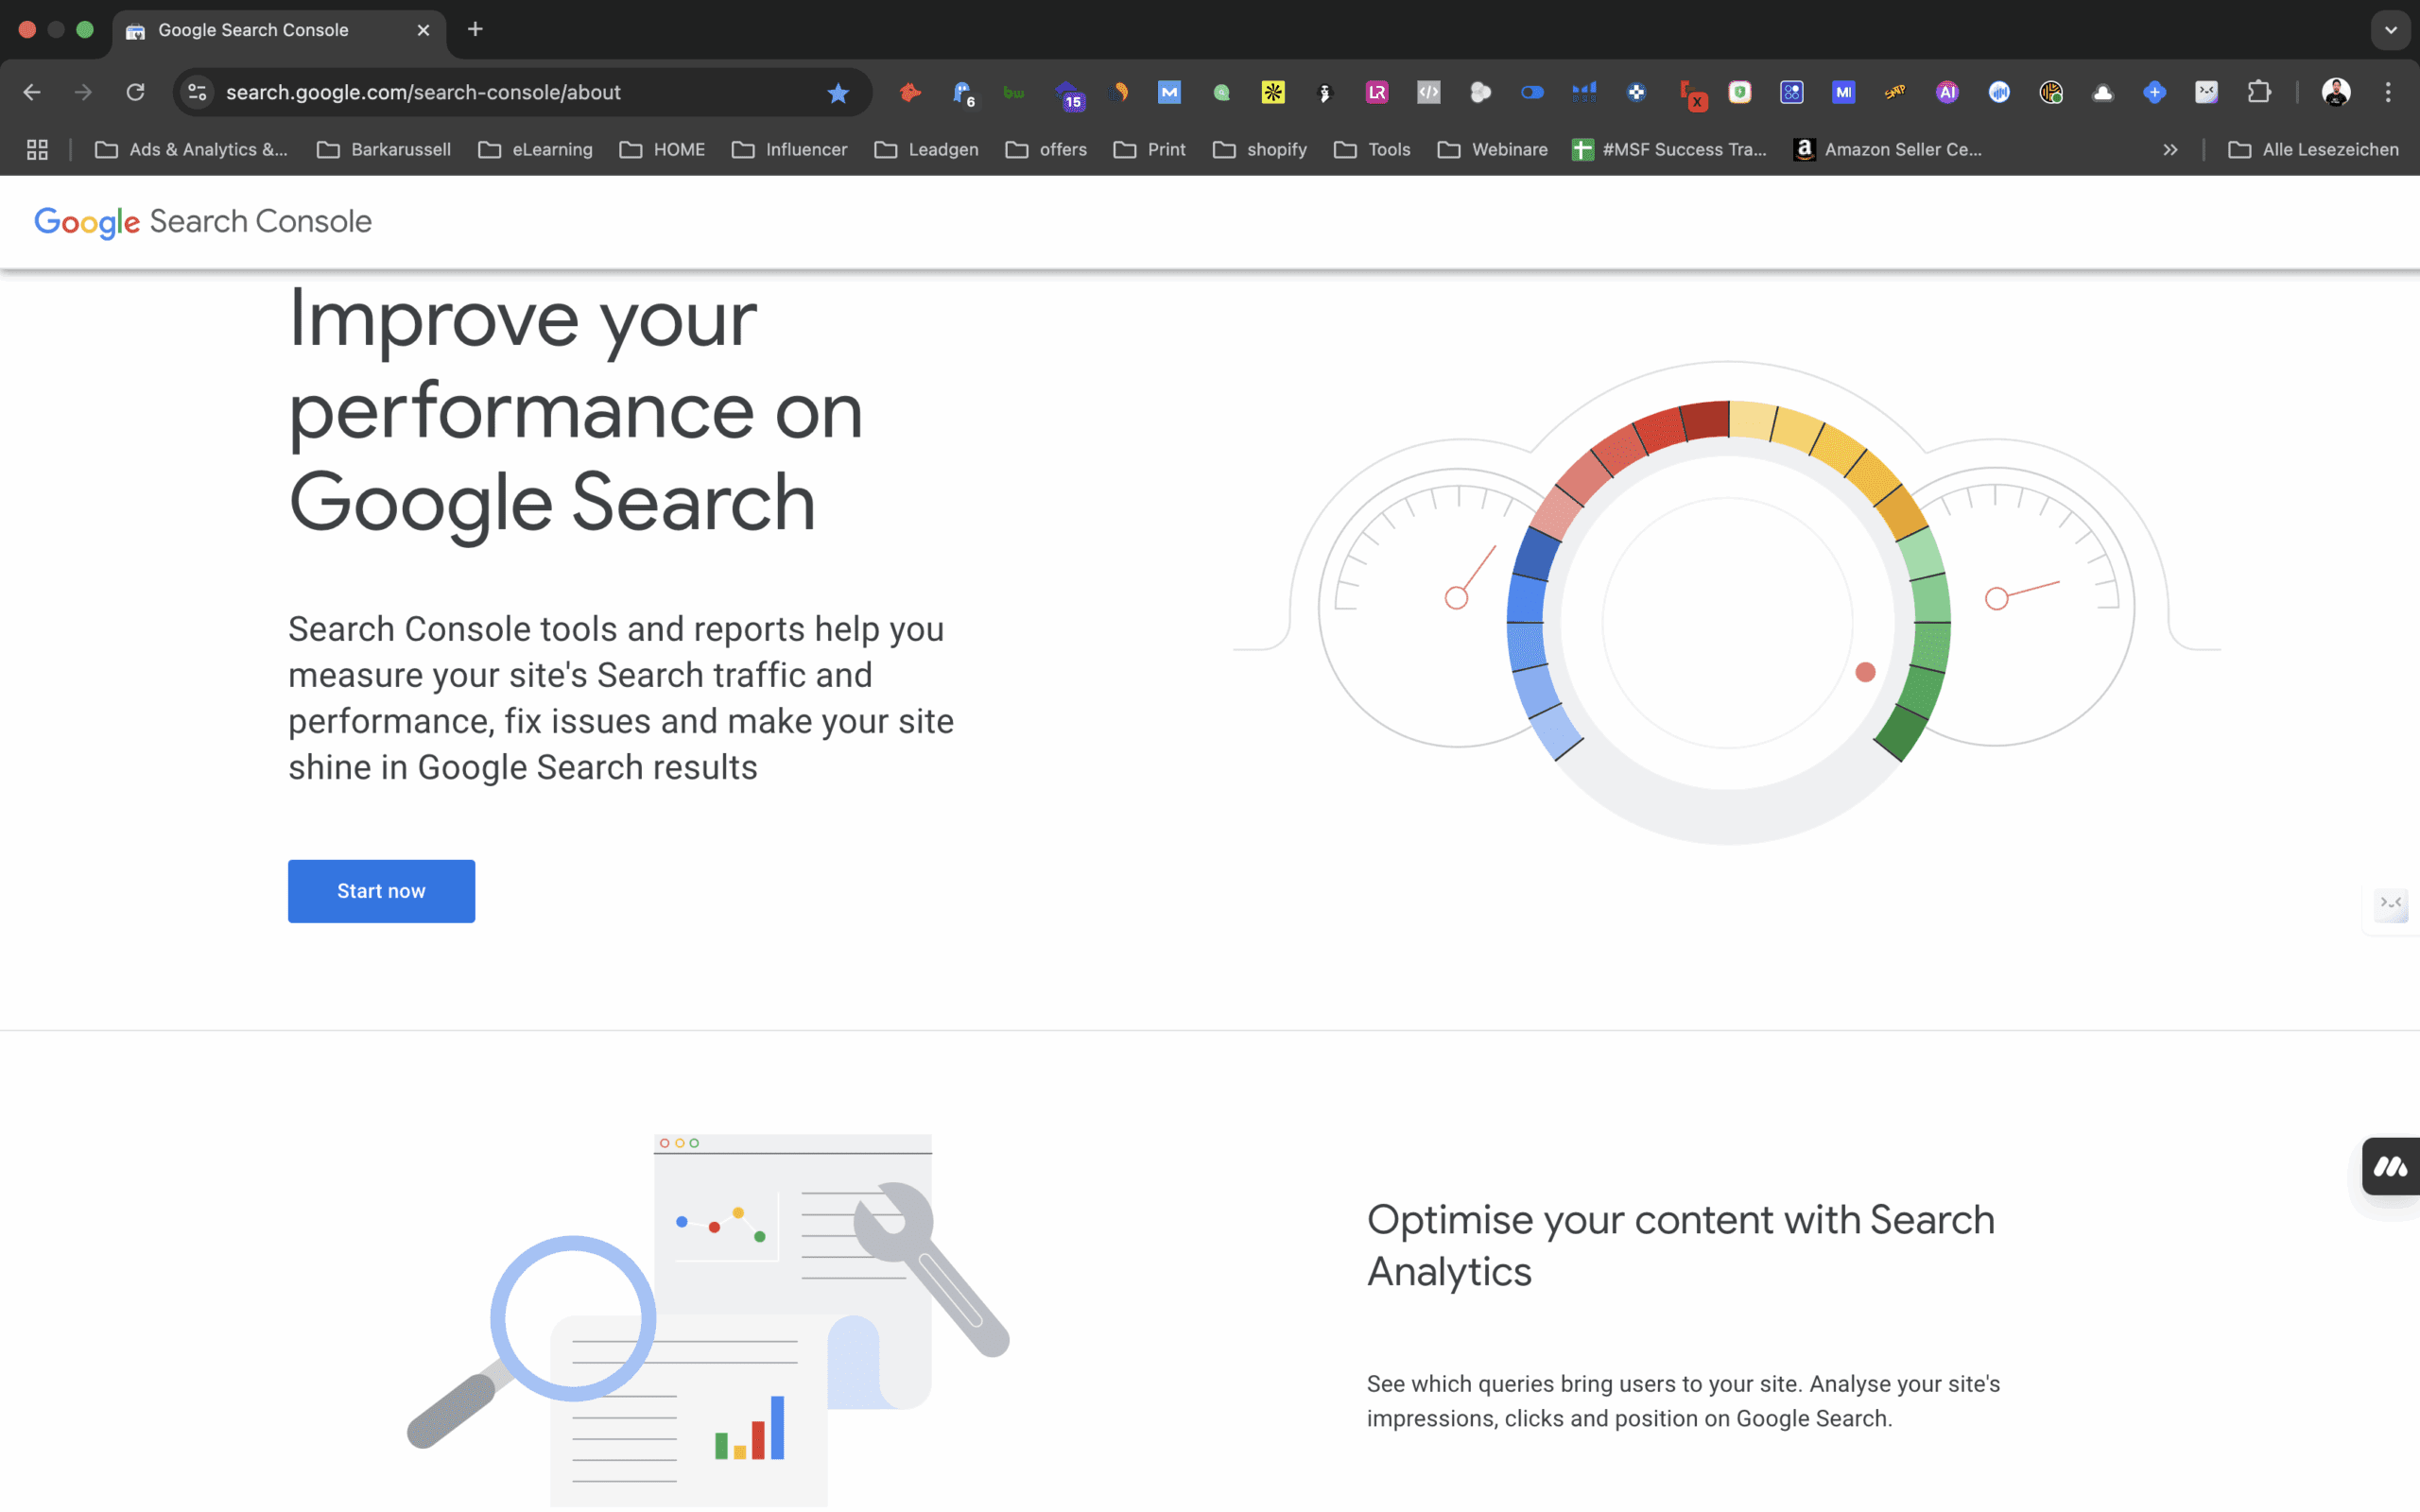The height and width of the screenshot is (1512, 2420).
Task: Open the Tools bookmark folder
Action: coord(1372,150)
